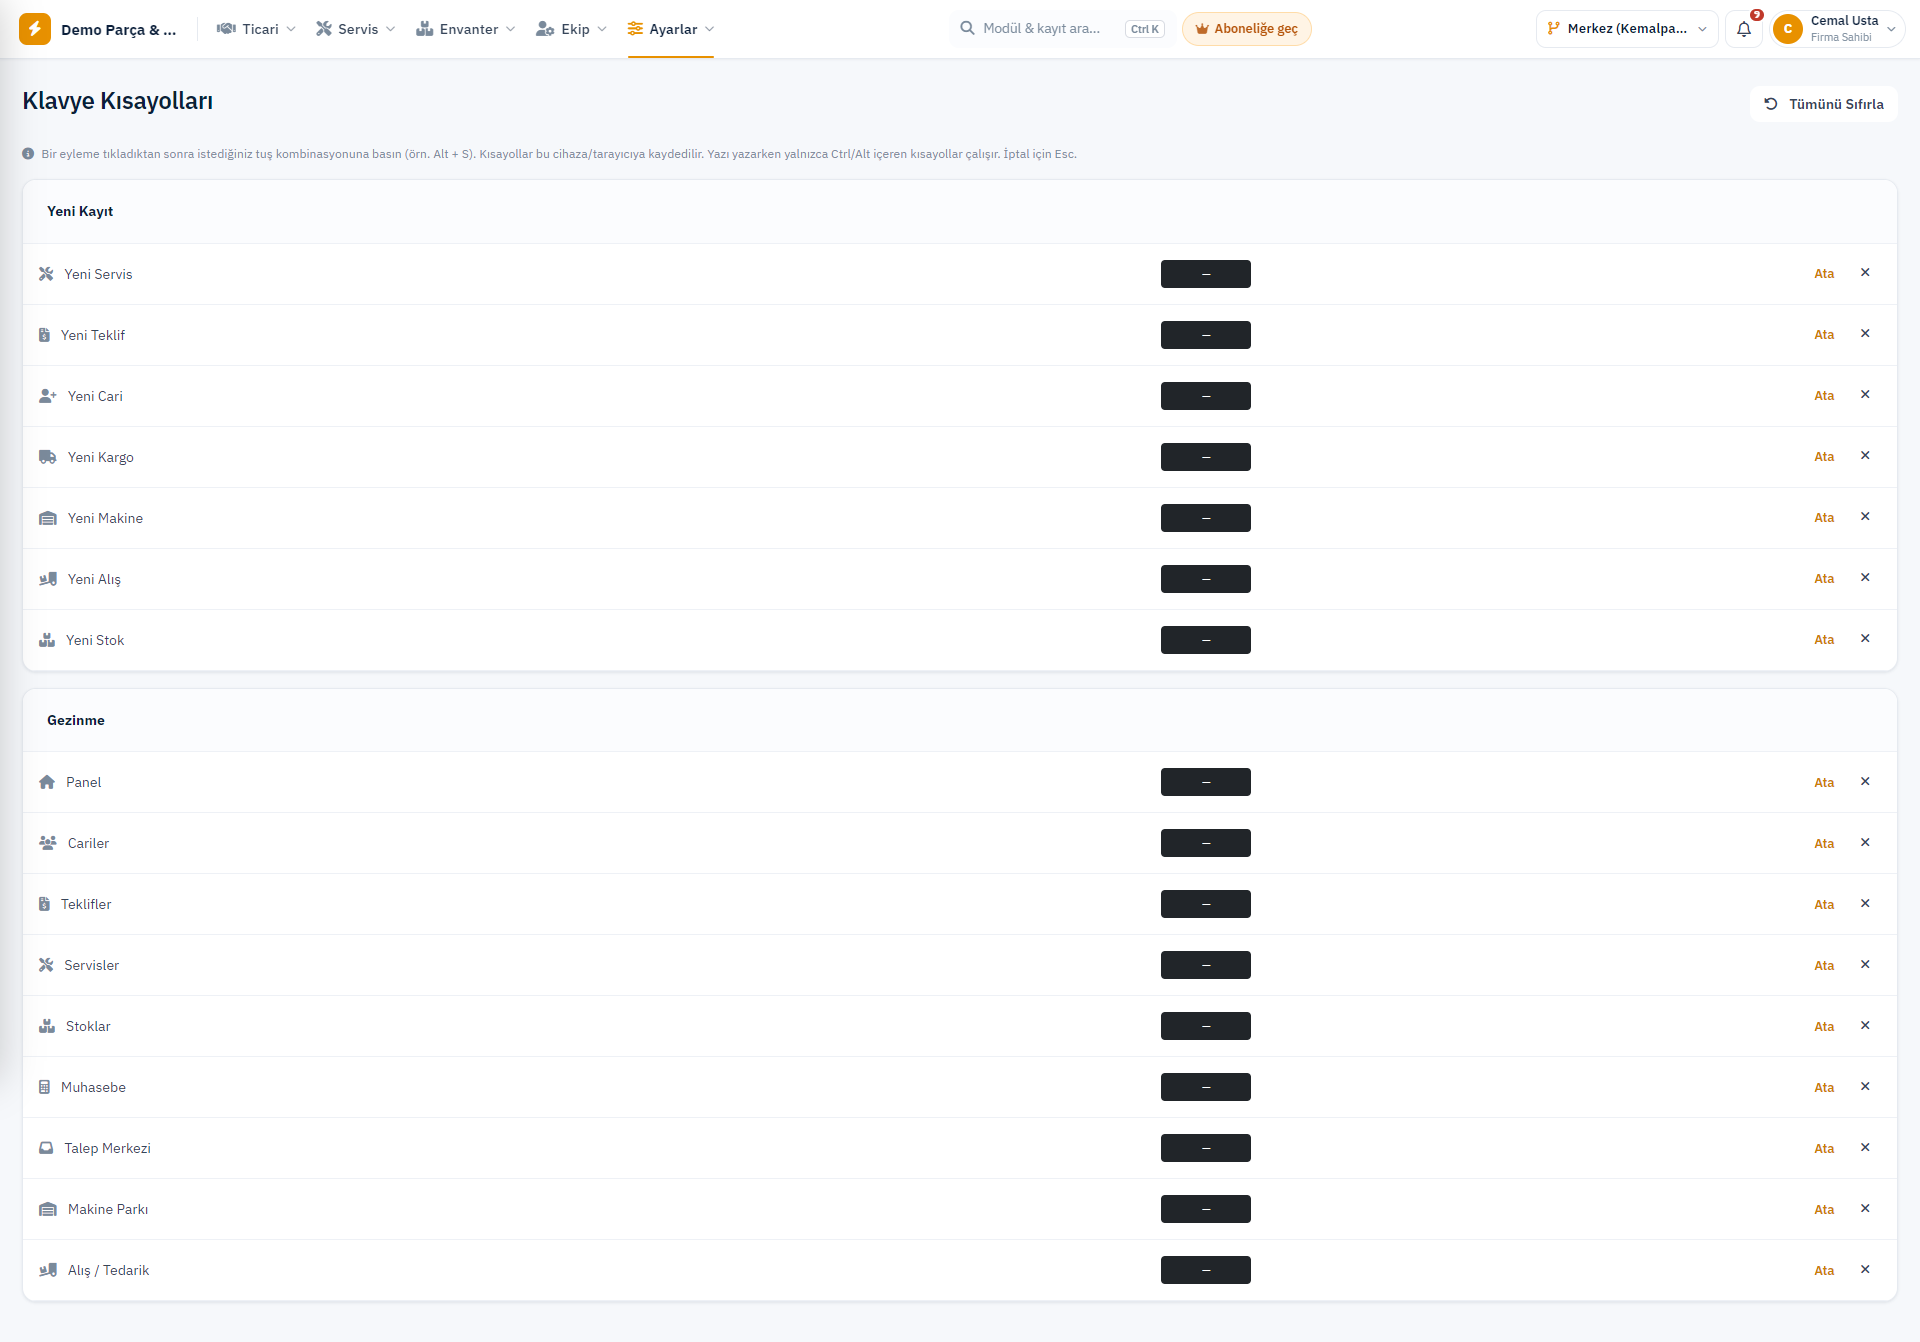Click Ata for Yeni Cari
Viewport: 1920px width, 1342px height.
point(1824,396)
